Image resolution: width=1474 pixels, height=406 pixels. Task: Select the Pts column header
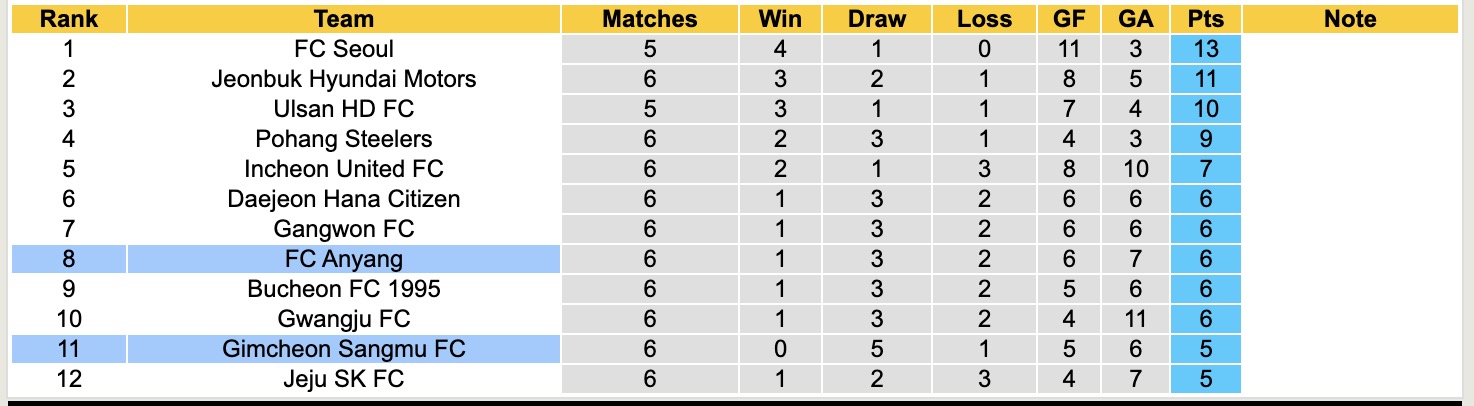tap(1205, 19)
